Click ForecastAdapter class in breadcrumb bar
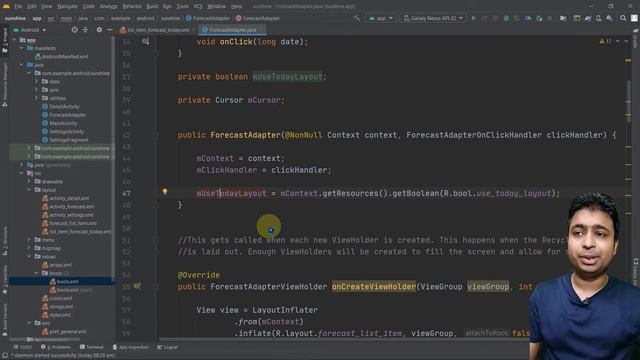Screen dimensions: 640x360 (208, 18)
